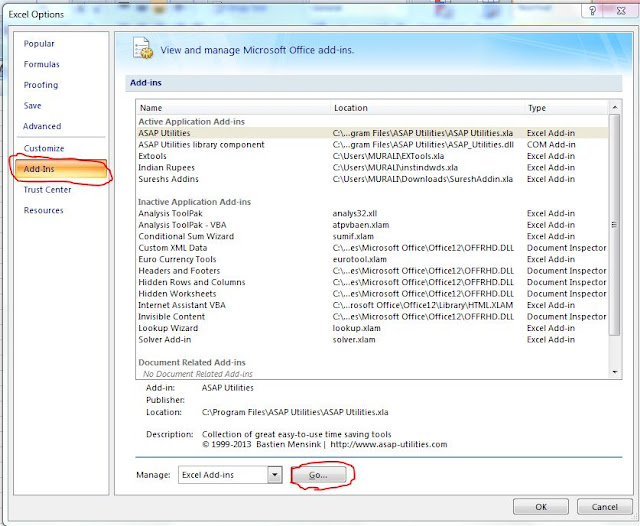Viewport: 640px width, 526px height.
Task: Select the ASAP Utilities add-in row
Action: point(372,133)
